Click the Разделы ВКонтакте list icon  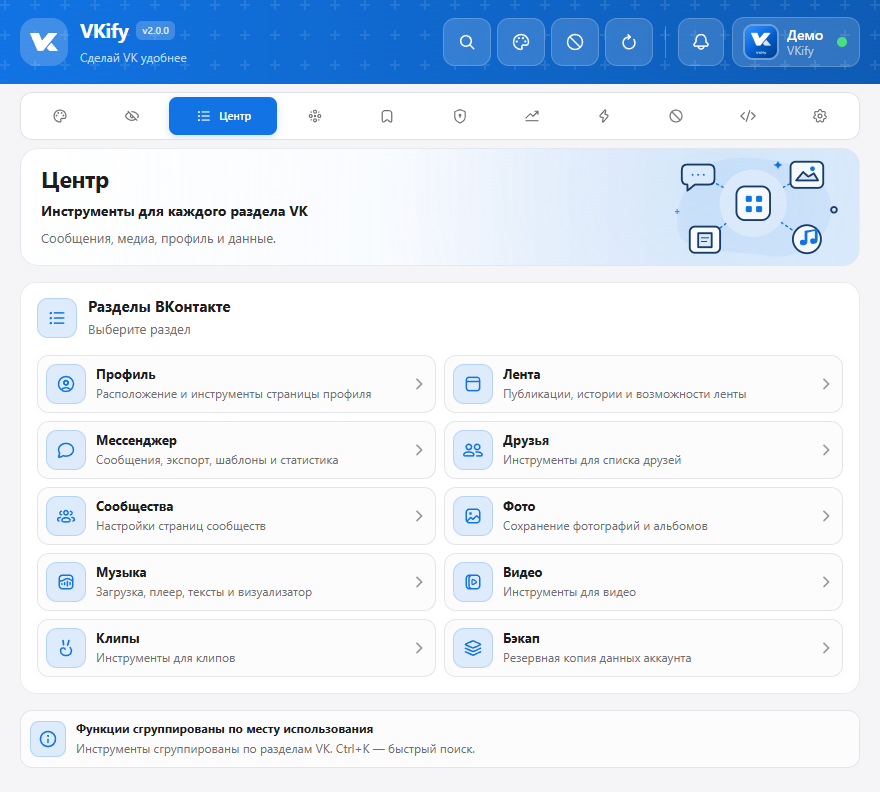click(x=57, y=318)
